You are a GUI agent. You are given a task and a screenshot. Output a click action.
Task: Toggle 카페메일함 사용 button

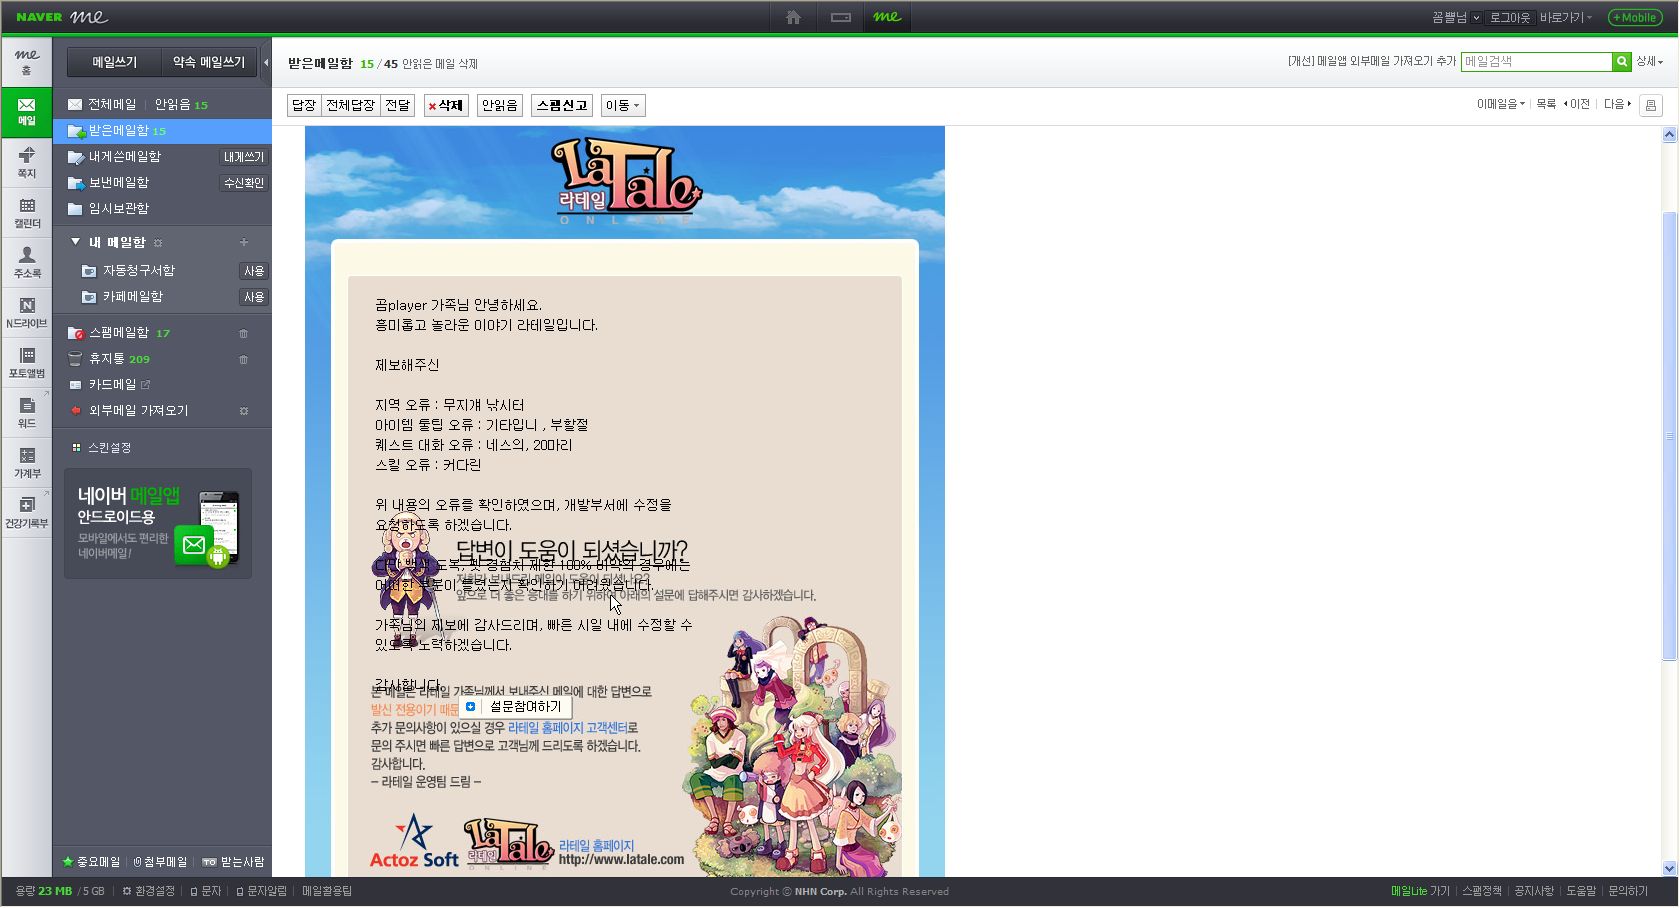(x=254, y=297)
